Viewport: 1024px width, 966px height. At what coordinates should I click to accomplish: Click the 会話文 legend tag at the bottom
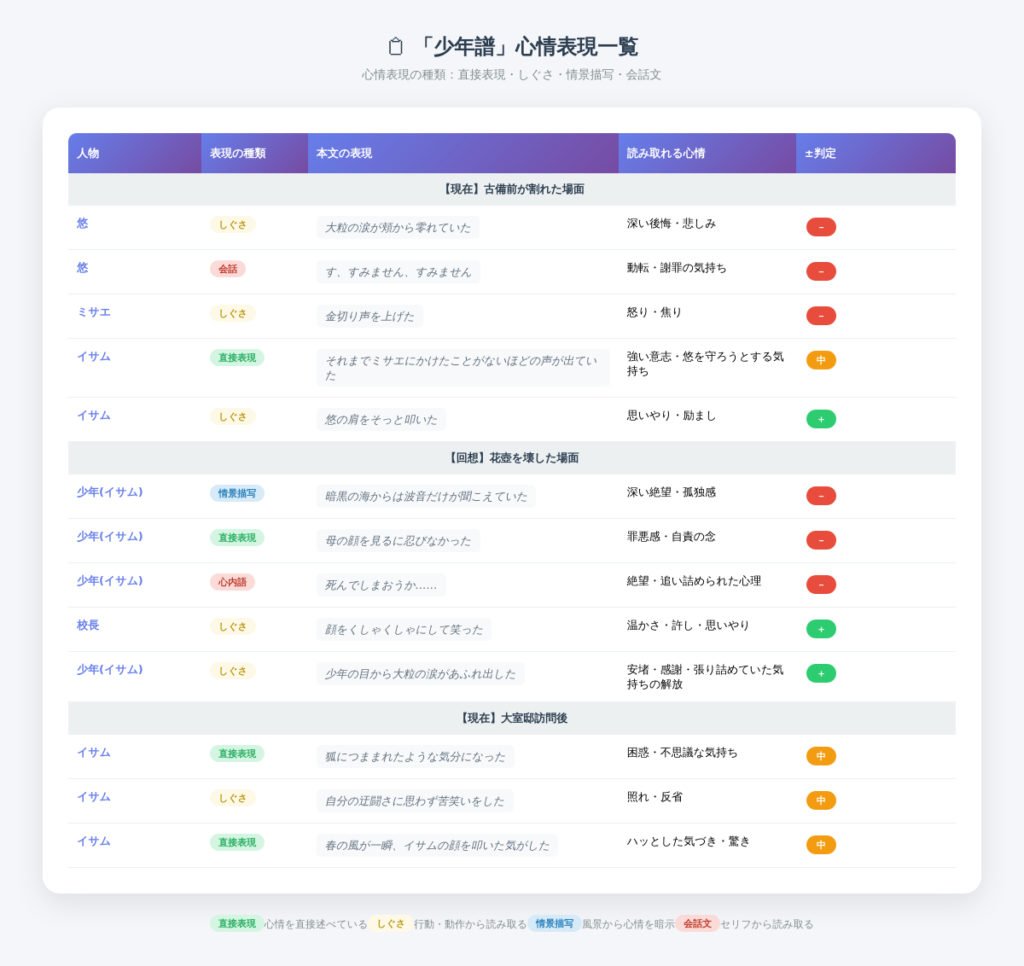[697, 924]
